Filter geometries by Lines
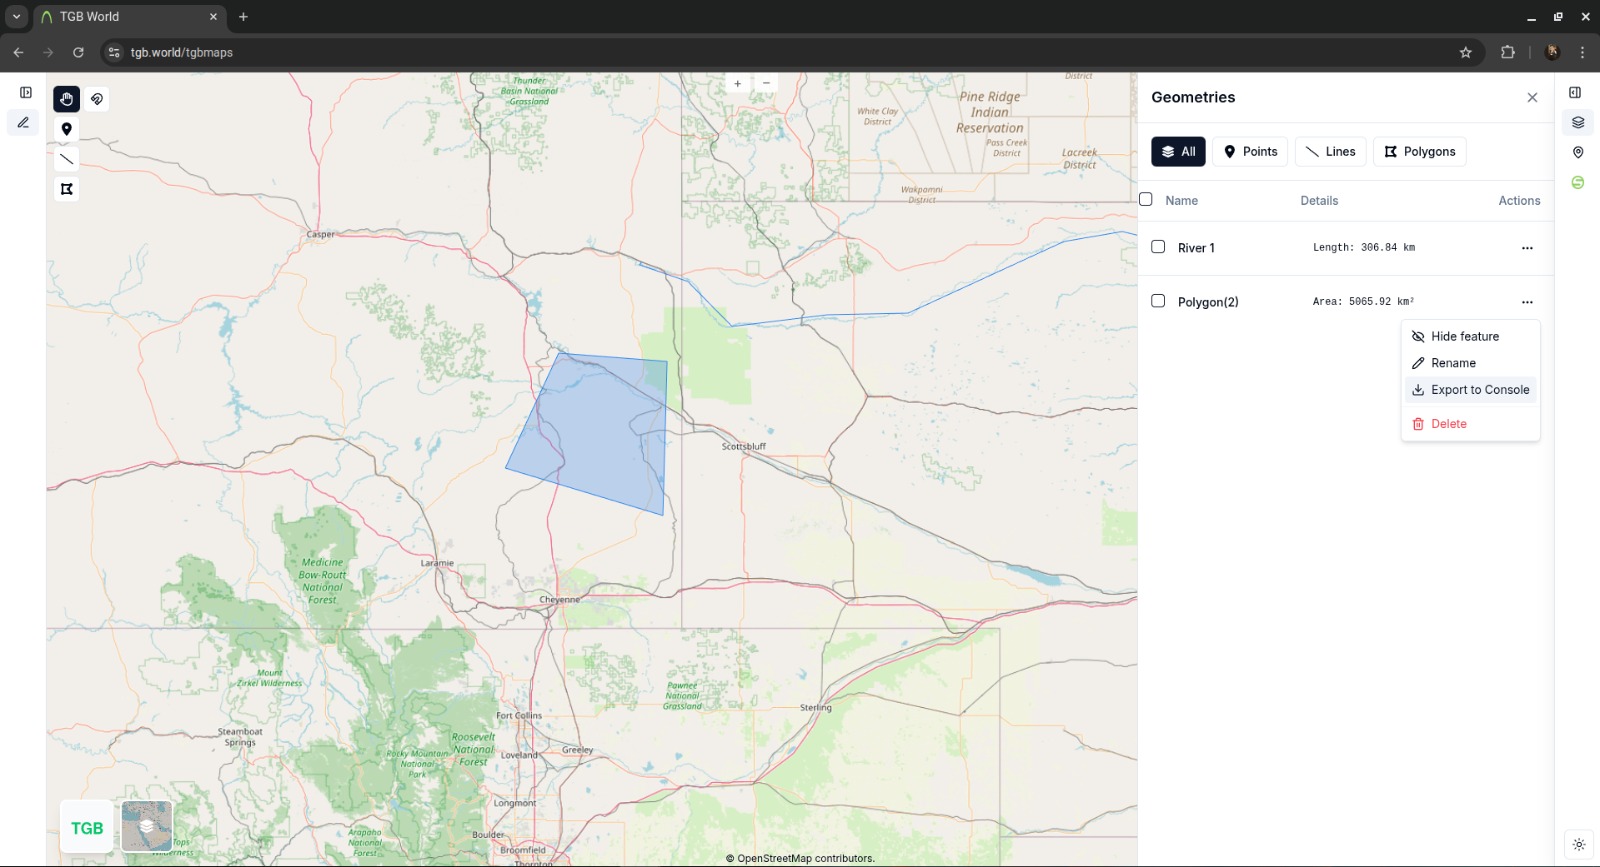Screen dimensions: 1600x867 click(x=1330, y=152)
